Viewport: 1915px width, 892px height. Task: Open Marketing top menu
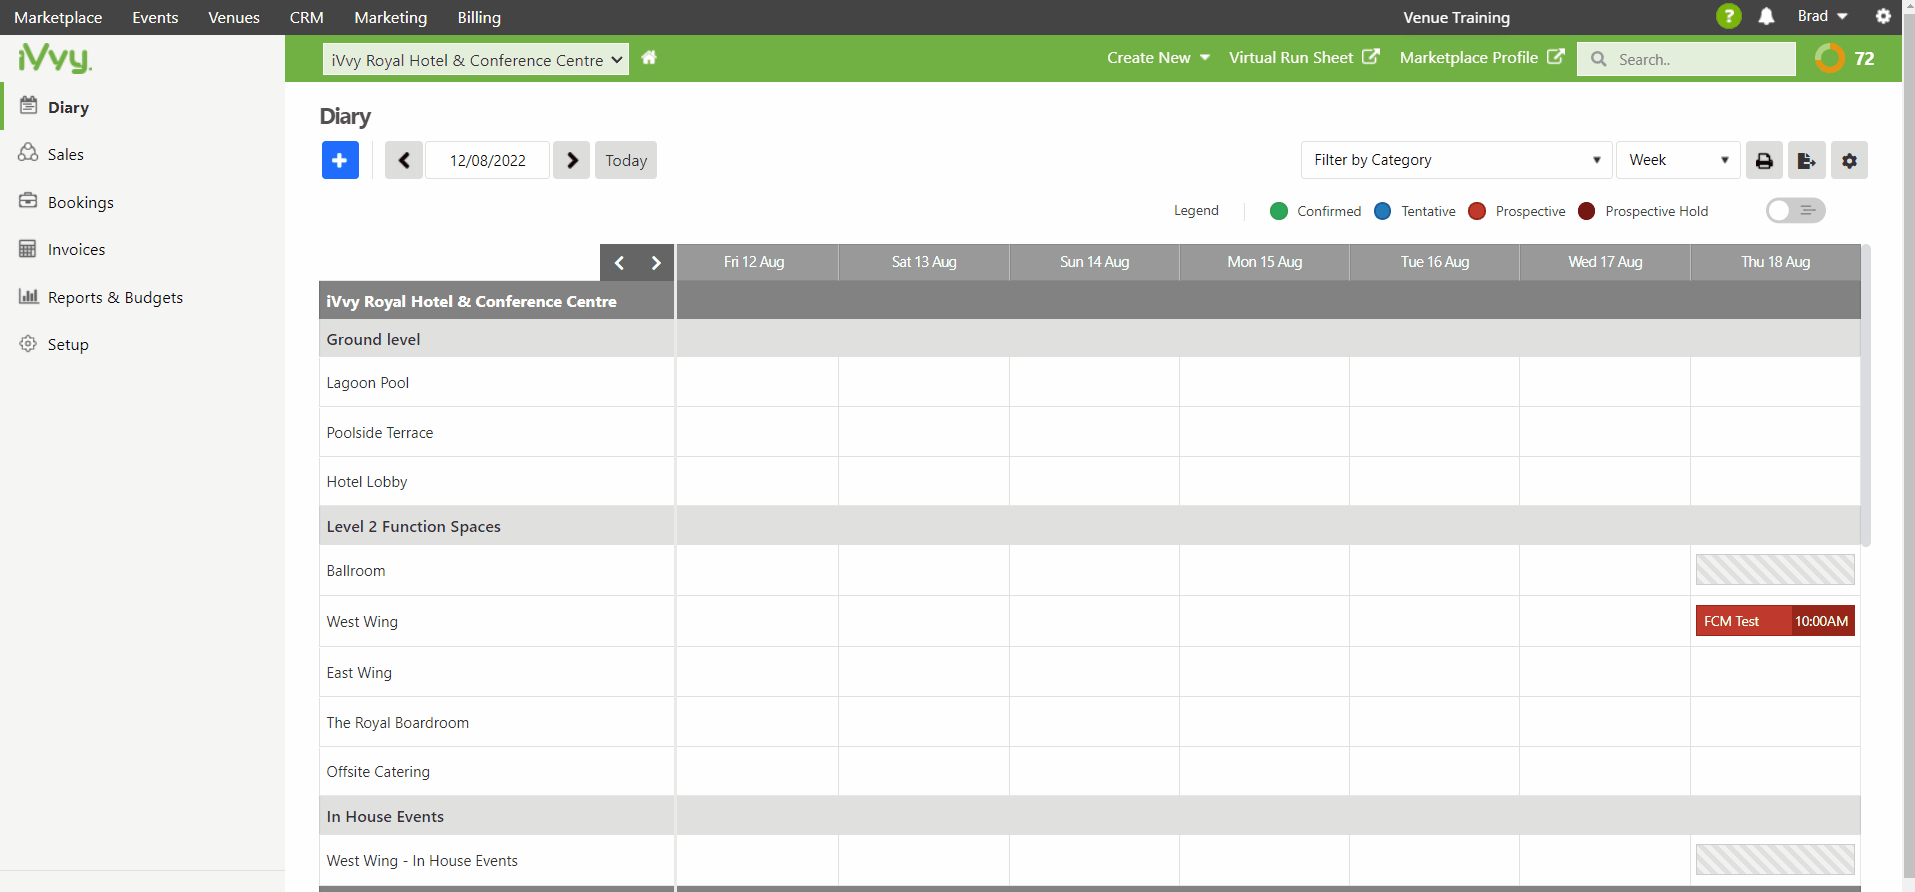pos(391,17)
